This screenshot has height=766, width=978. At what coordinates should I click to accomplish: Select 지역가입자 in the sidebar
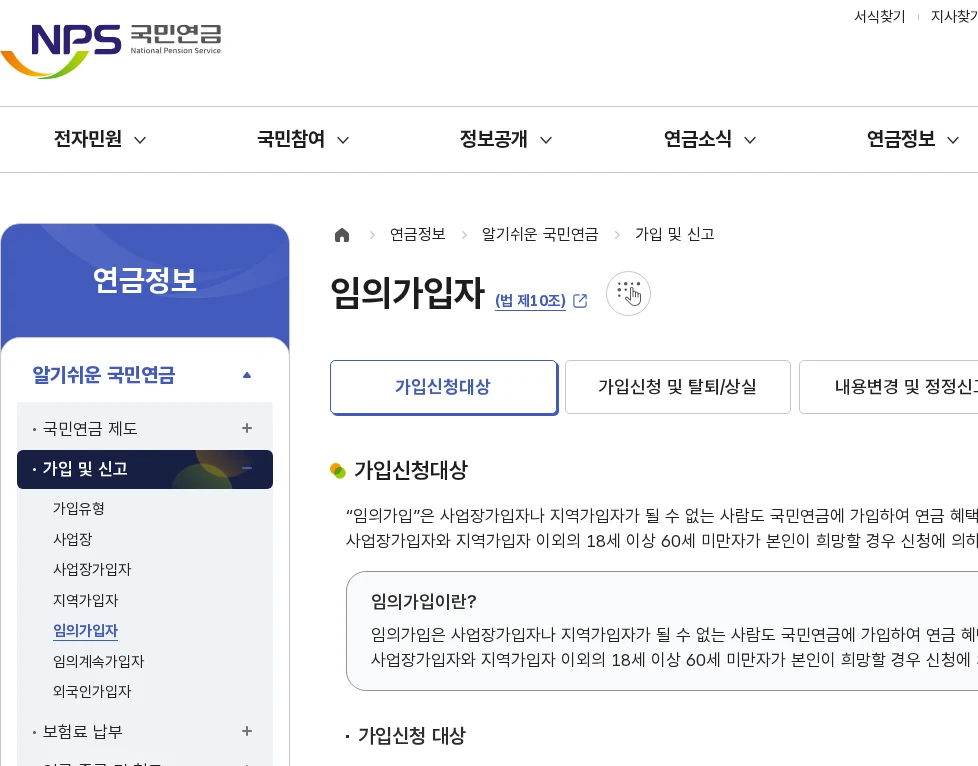tap(85, 600)
